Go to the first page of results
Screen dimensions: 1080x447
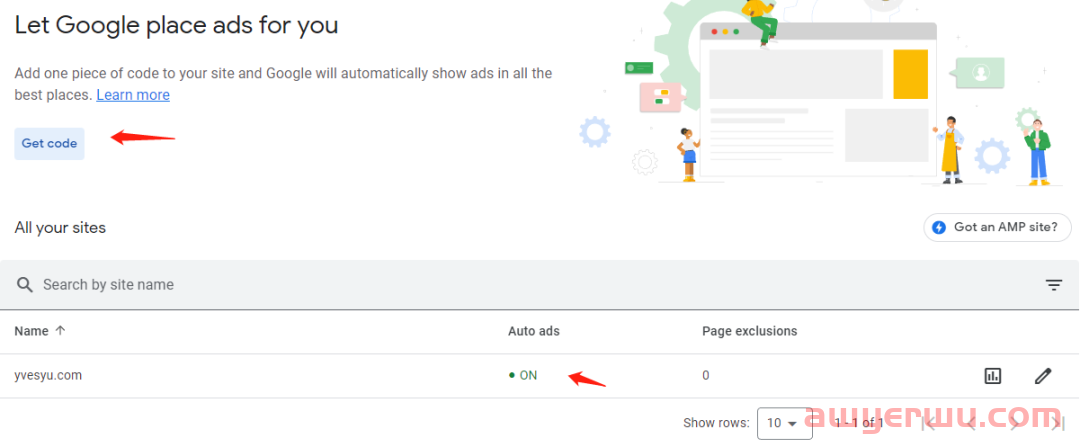pos(928,423)
